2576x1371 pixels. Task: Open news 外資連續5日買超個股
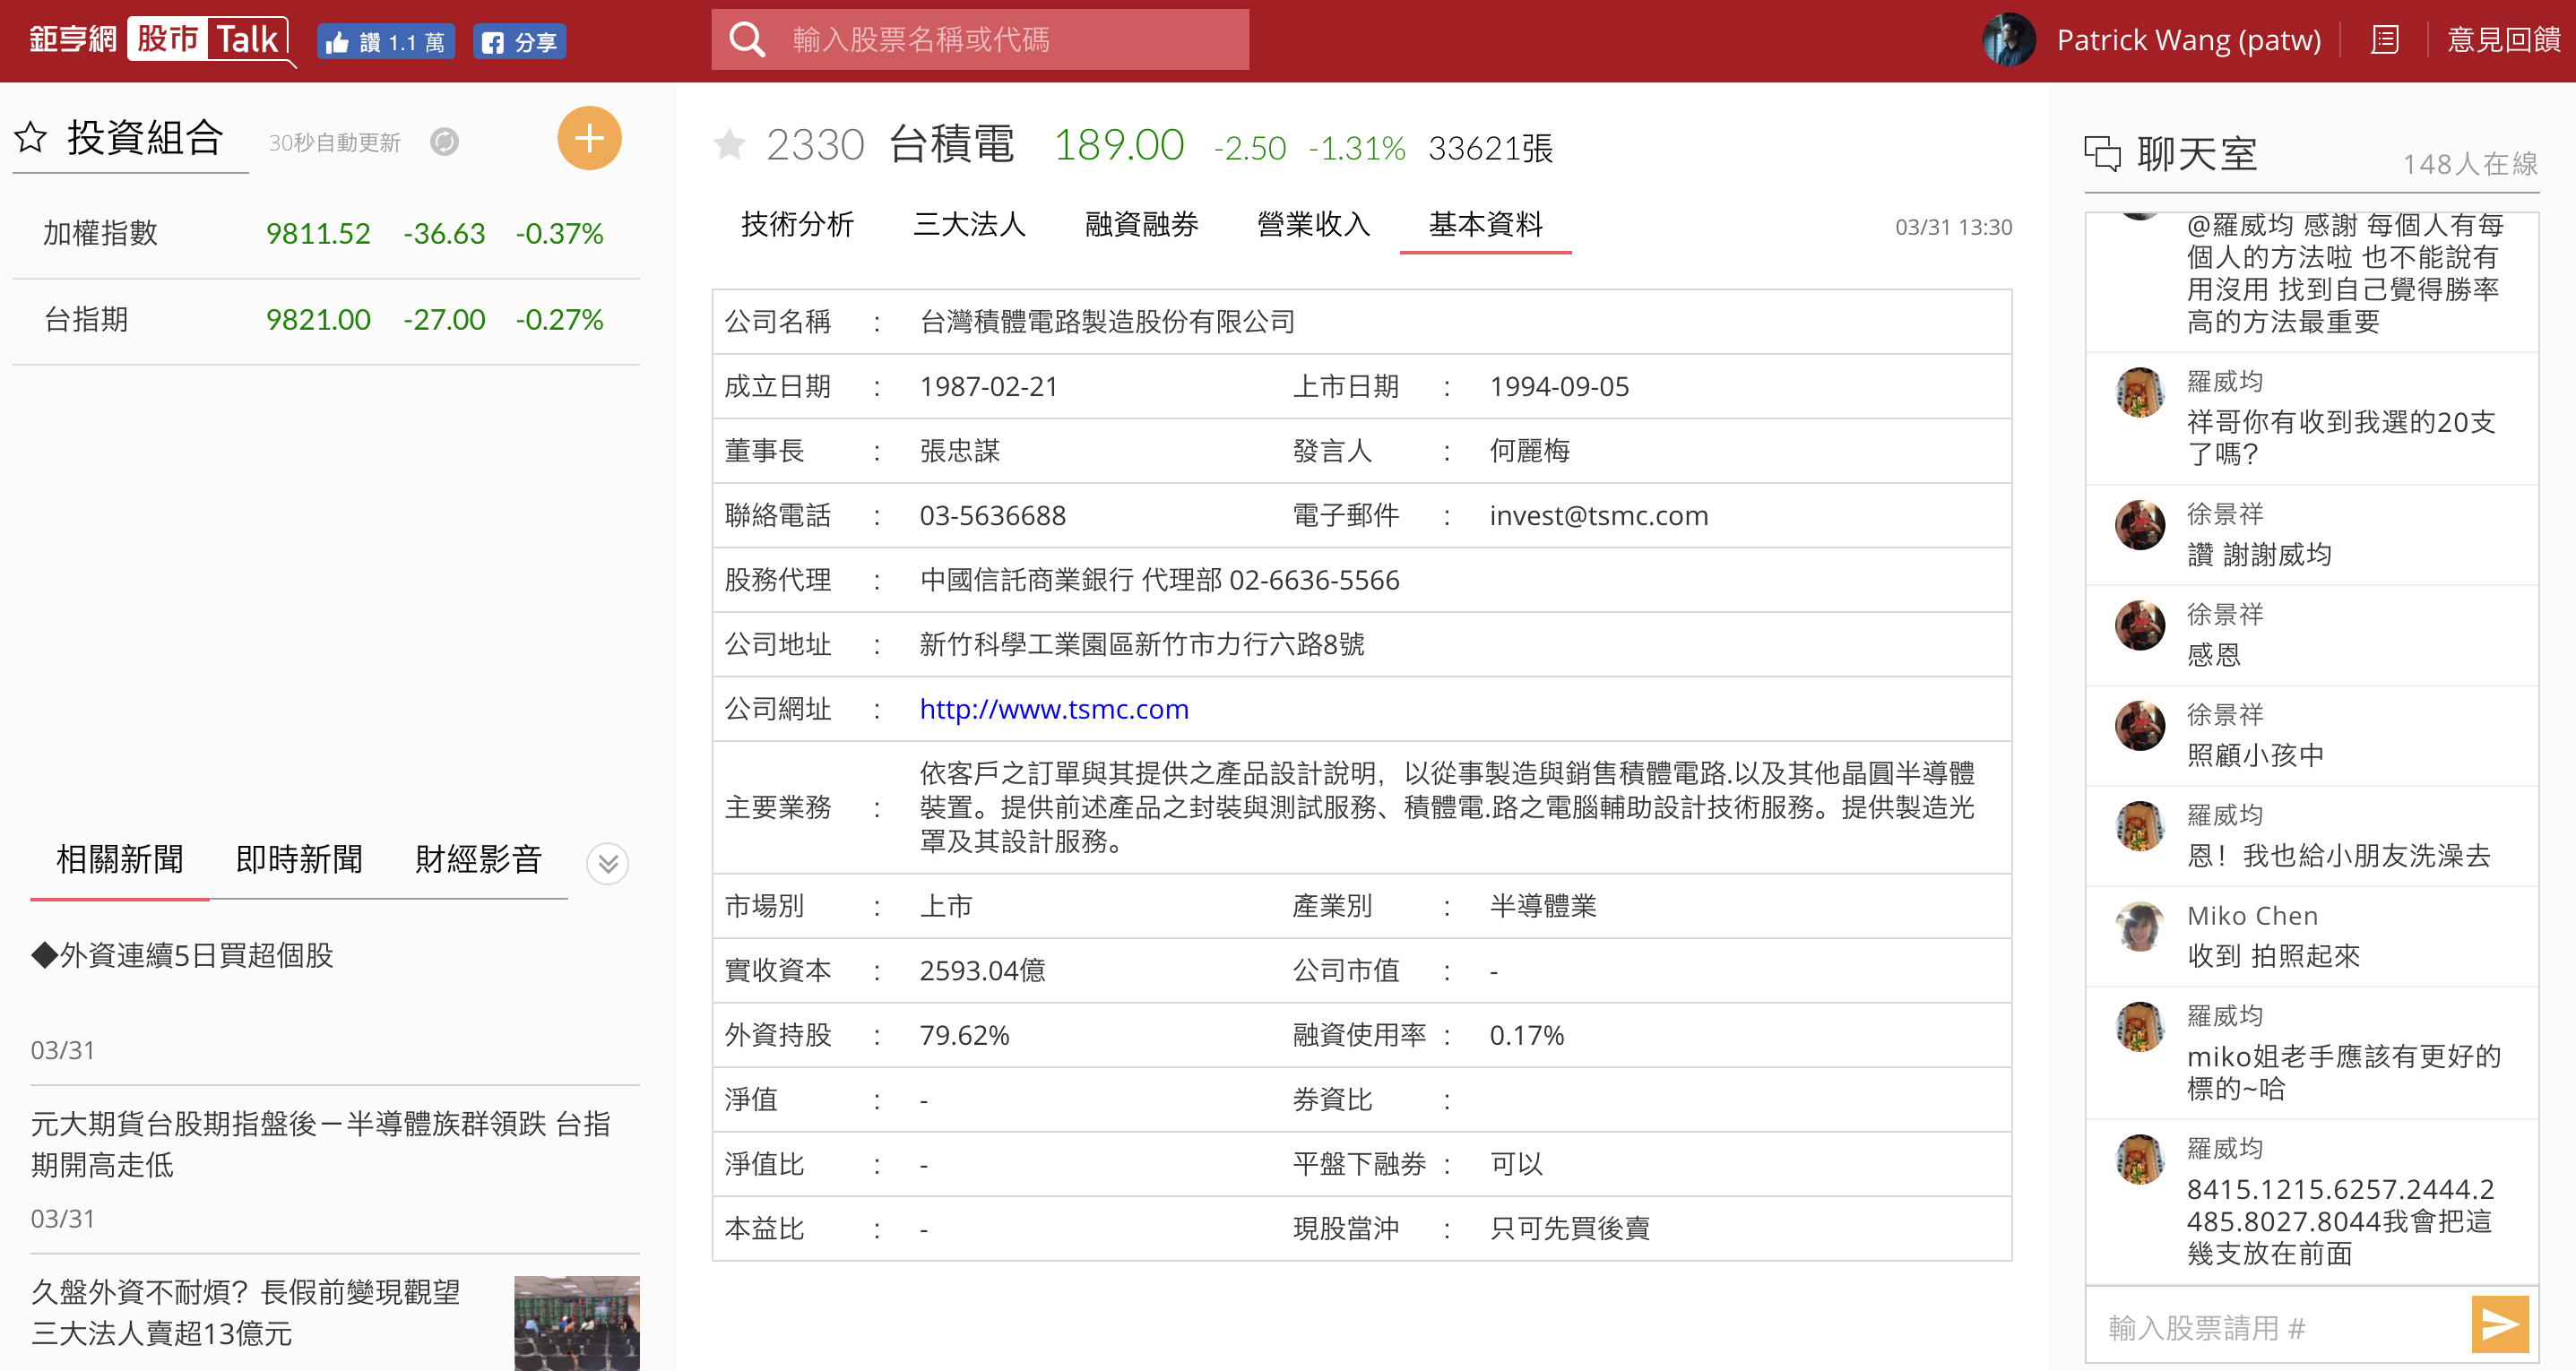click(x=182, y=955)
